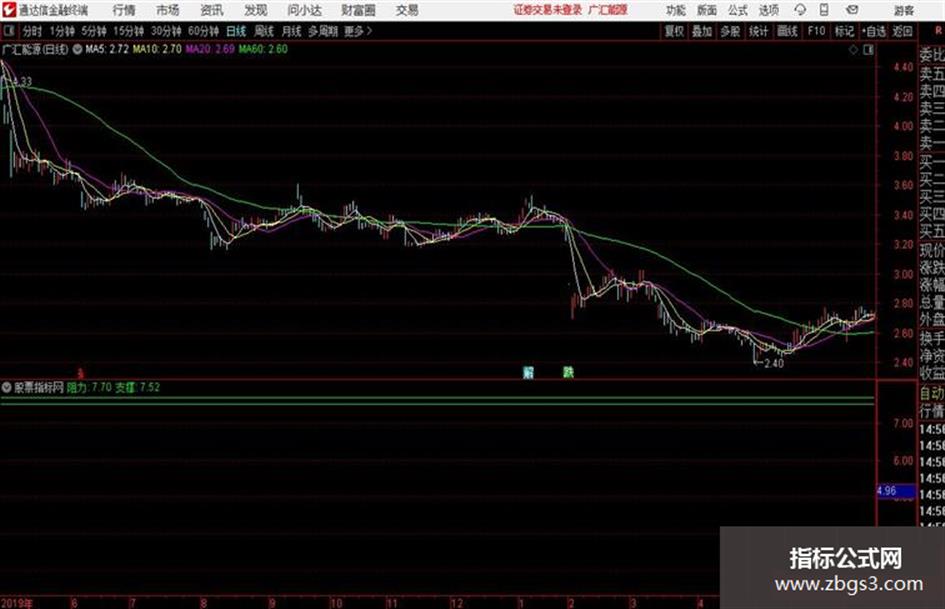Switch to 分时 period tab
Viewport: 945px width, 609px height.
[x=32, y=31]
